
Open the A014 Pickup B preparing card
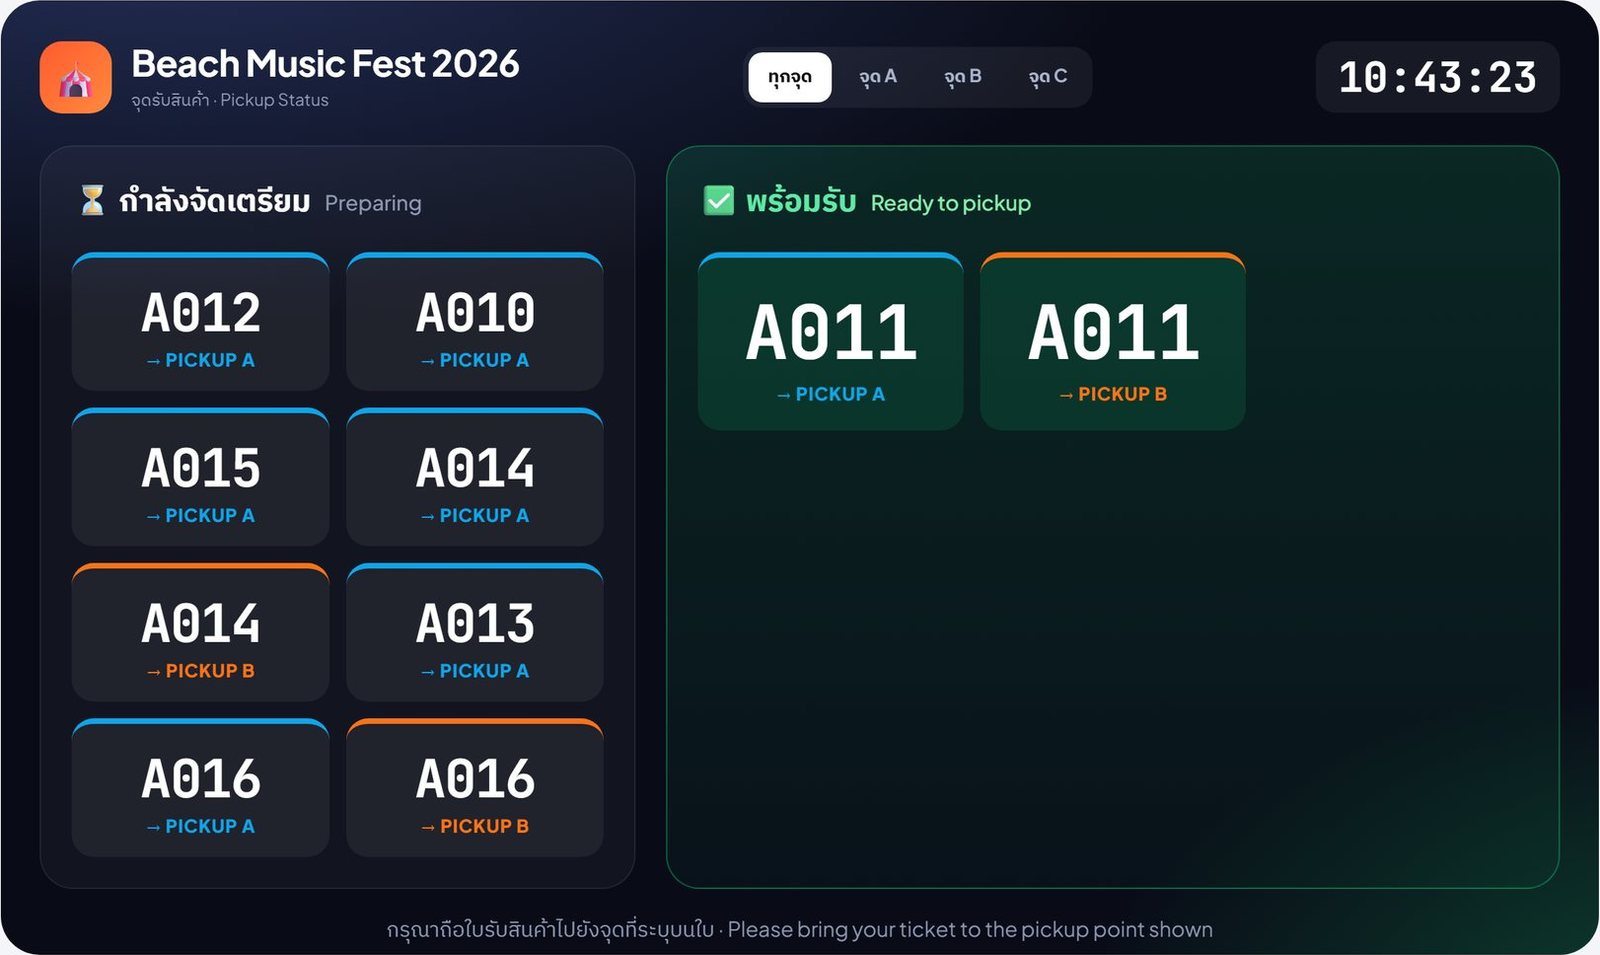click(x=201, y=632)
